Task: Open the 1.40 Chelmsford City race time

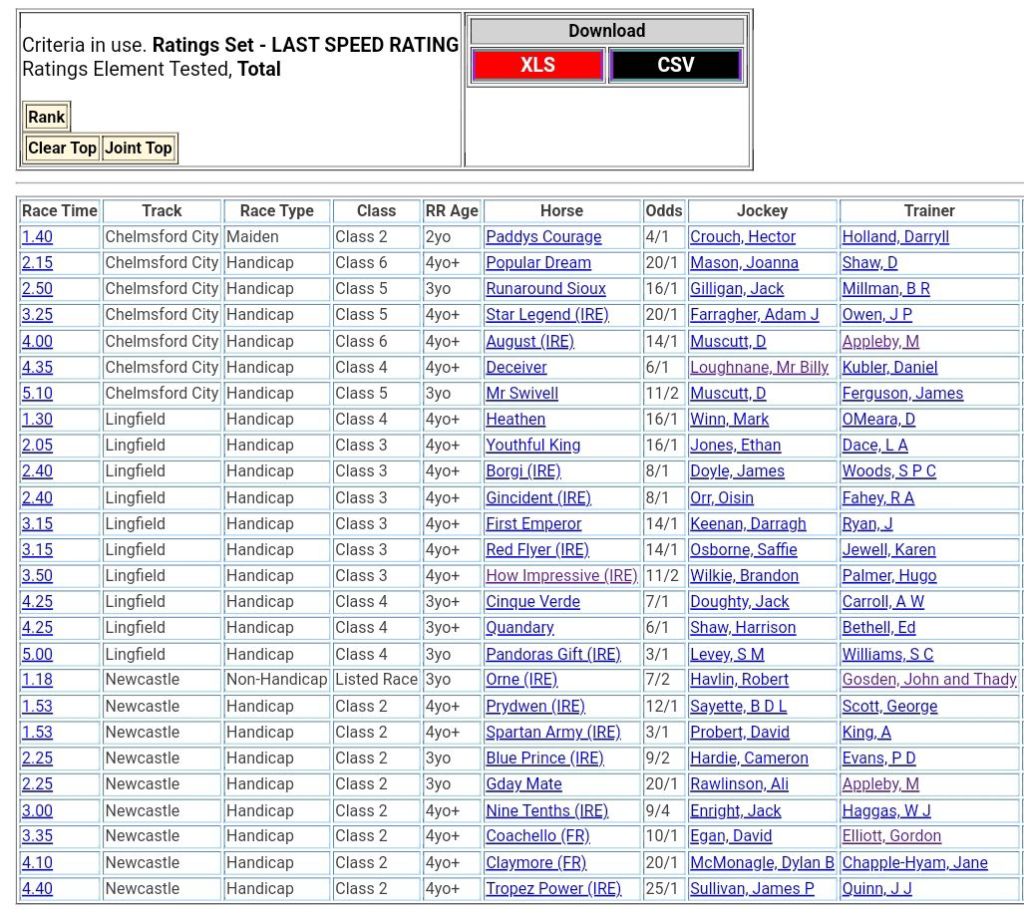Action: point(37,237)
